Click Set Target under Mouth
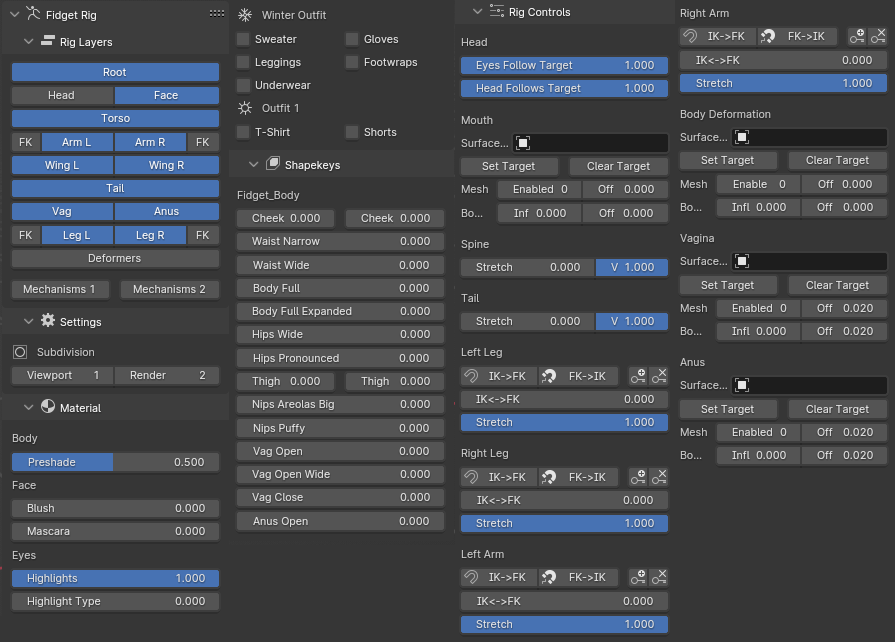 (509, 166)
